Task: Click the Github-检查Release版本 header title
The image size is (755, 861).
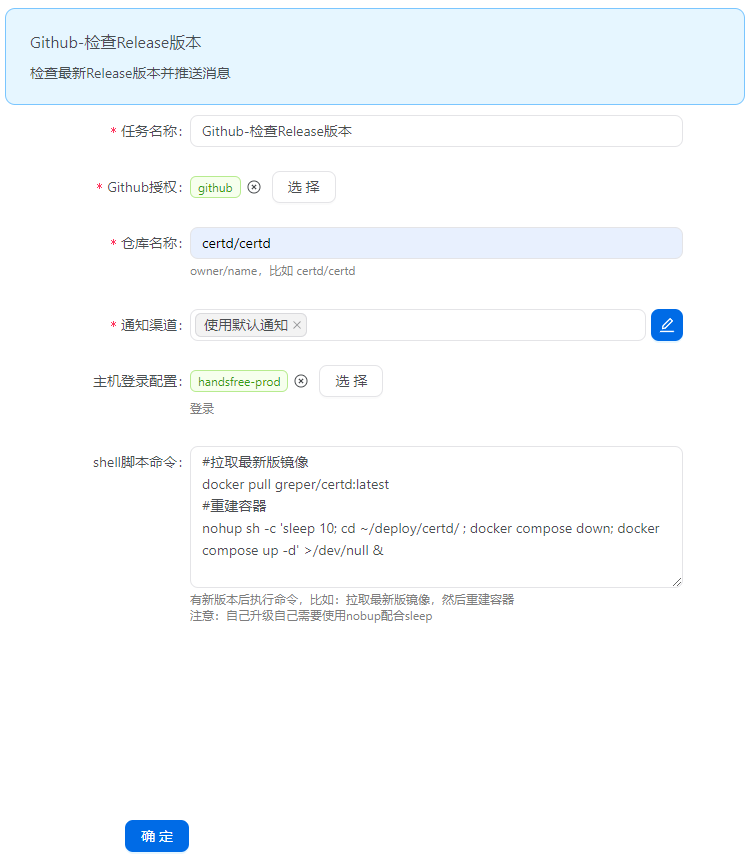Action: point(116,43)
